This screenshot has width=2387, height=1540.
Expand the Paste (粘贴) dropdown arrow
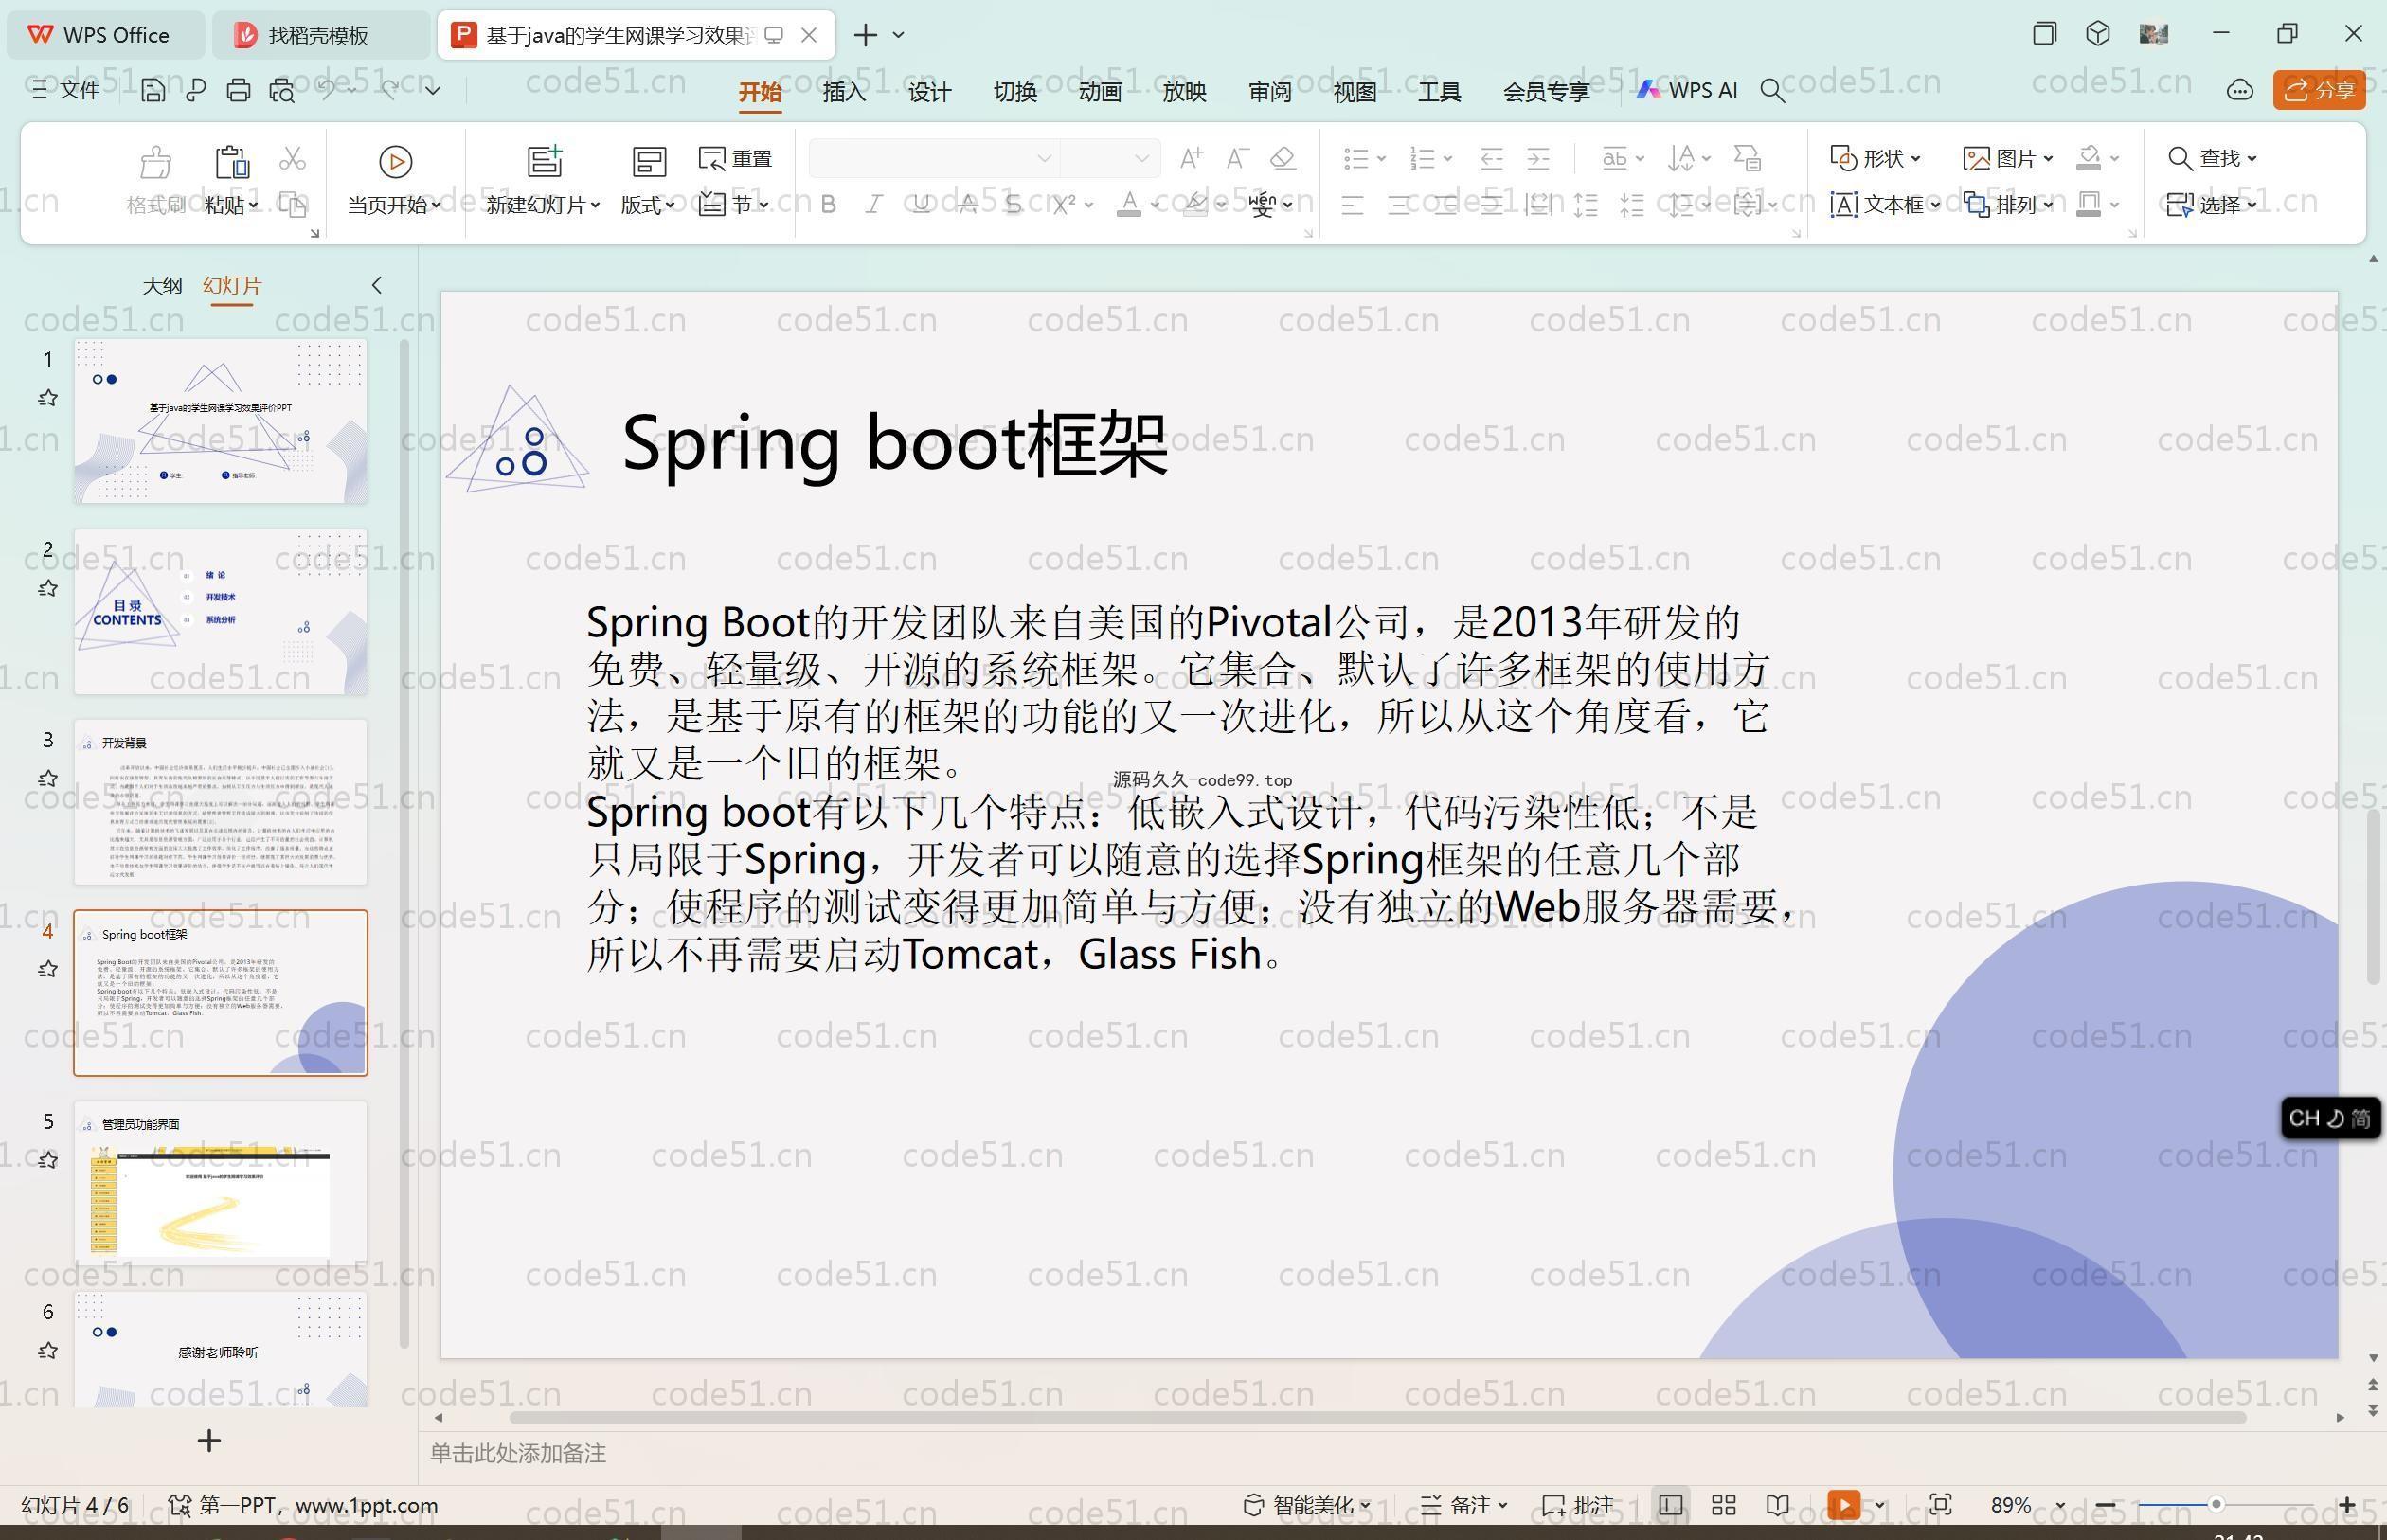tap(253, 205)
